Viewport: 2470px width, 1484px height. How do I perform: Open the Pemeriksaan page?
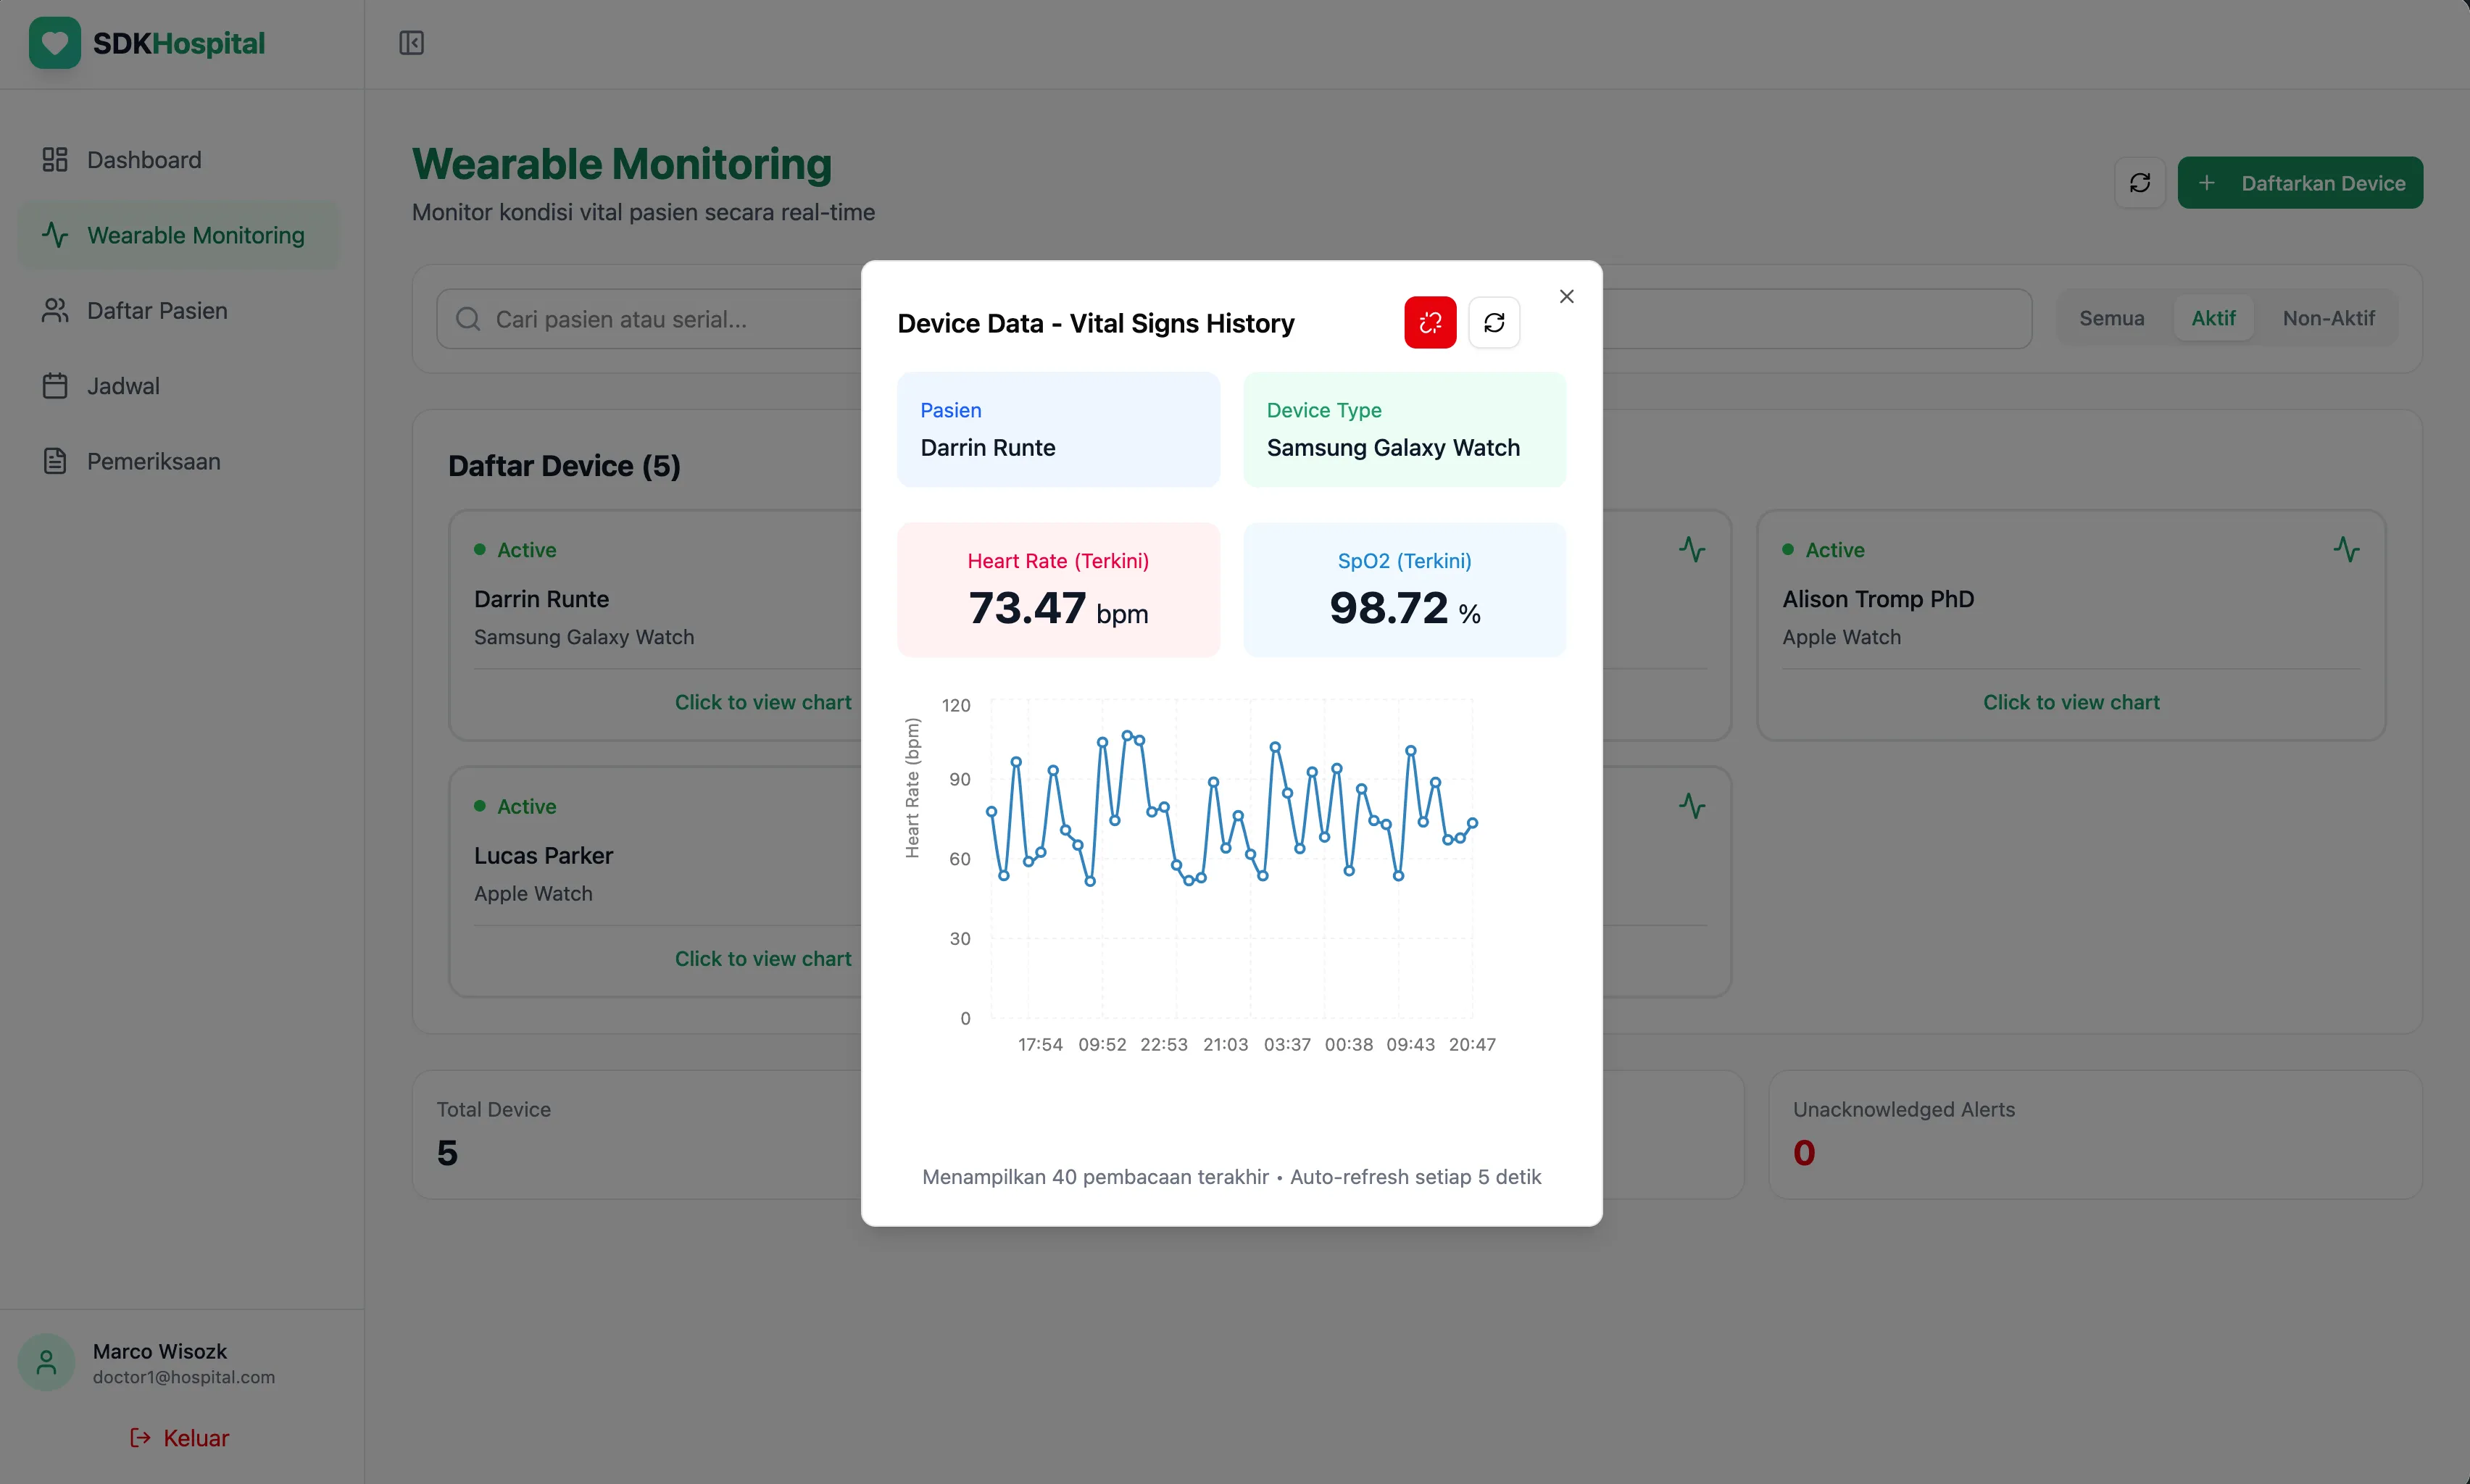[x=153, y=461]
